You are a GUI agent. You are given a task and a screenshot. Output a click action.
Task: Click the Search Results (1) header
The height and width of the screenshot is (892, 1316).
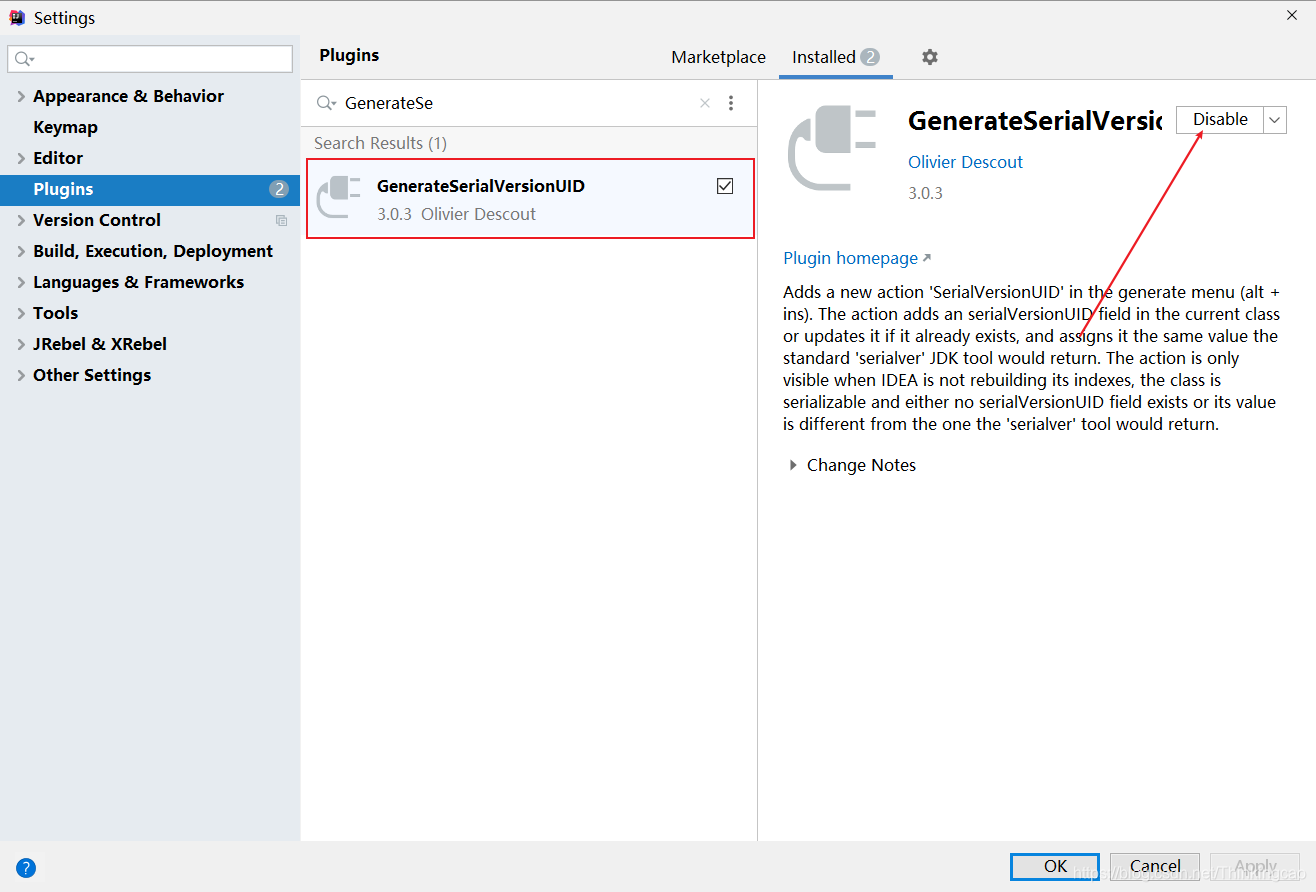380,143
